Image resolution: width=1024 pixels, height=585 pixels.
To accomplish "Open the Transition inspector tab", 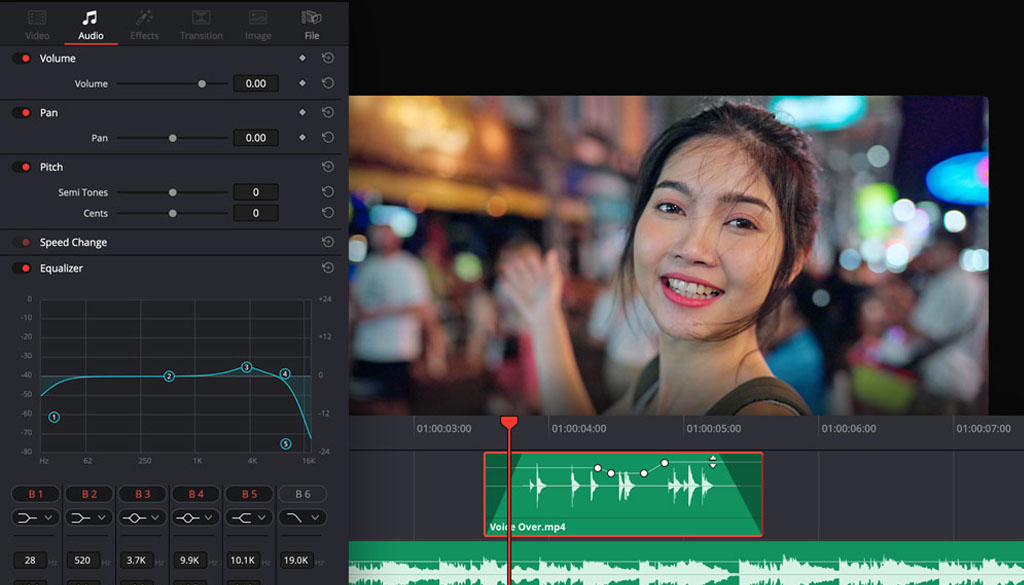I will [x=201, y=25].
